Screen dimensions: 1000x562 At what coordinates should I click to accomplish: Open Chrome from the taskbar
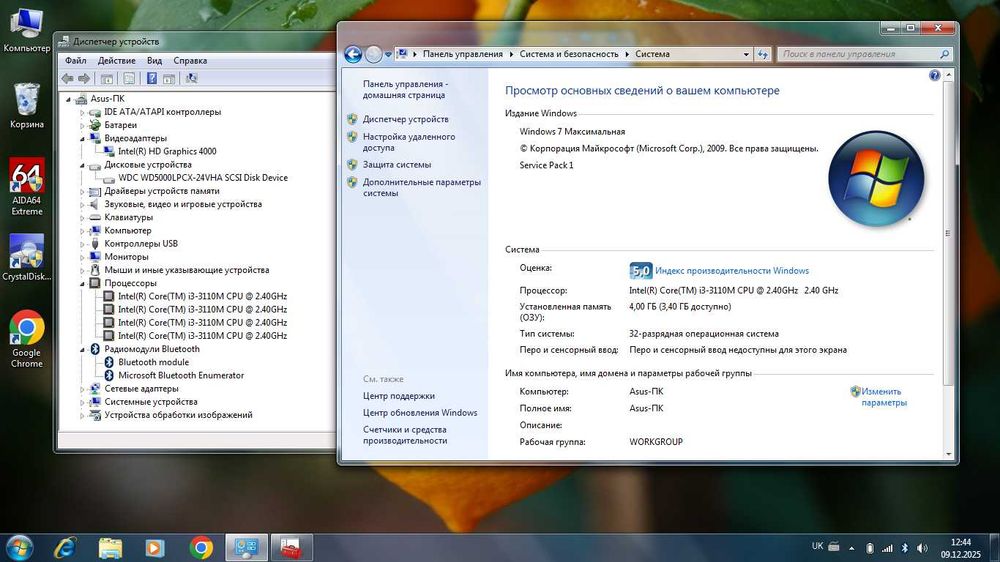point(201,548)
